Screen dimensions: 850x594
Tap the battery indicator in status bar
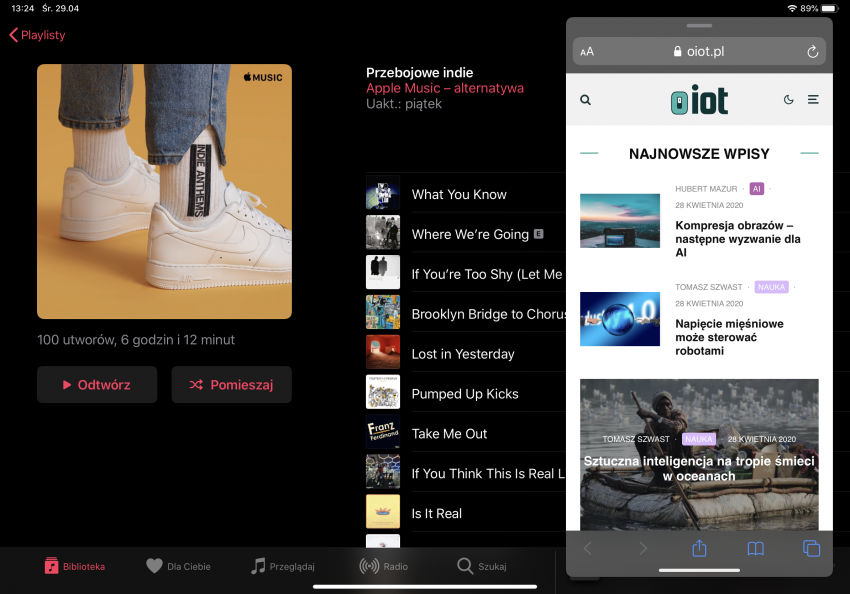tap(830, 8)
